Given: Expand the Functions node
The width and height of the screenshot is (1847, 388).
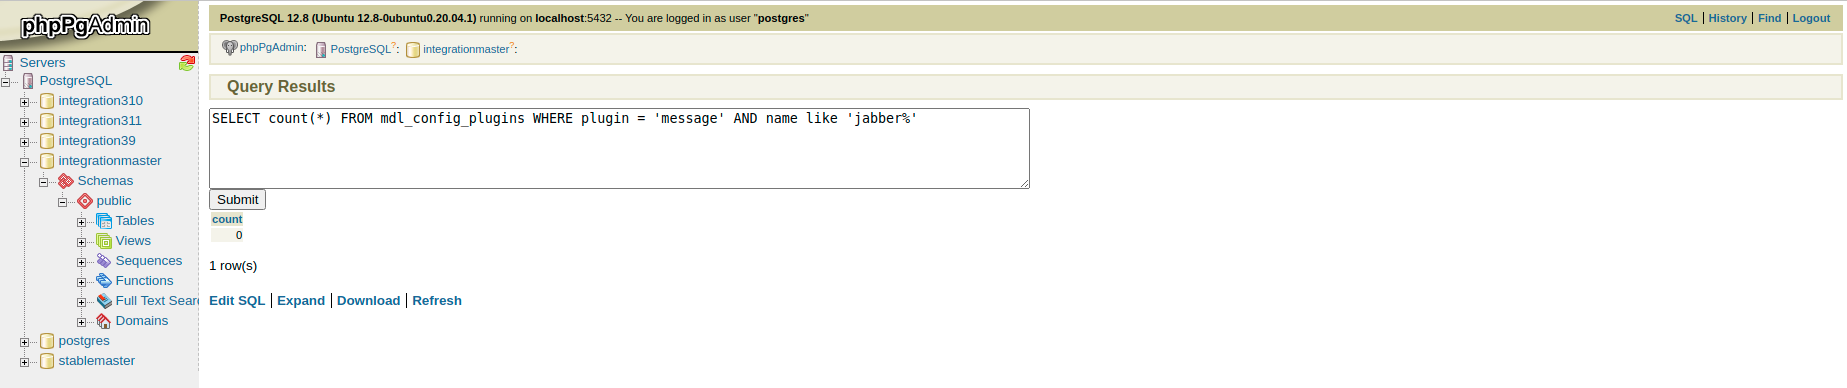Looking at the screenshot, I should (81, 282).
